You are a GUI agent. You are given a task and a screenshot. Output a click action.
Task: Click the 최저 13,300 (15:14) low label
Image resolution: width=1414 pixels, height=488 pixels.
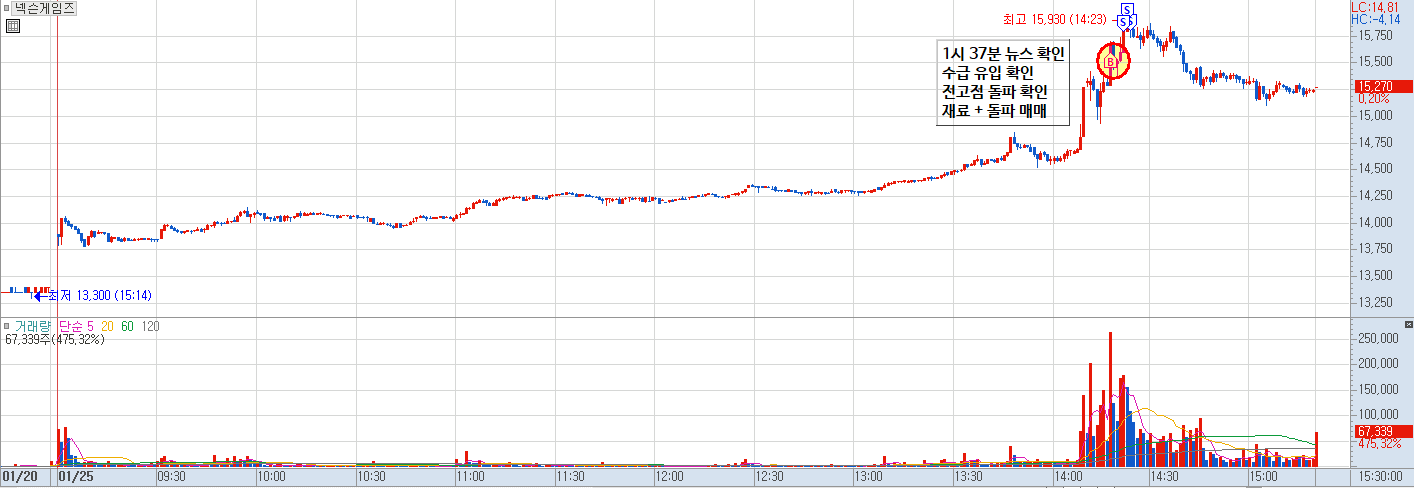pyautogui.click(x=99, y=295)
